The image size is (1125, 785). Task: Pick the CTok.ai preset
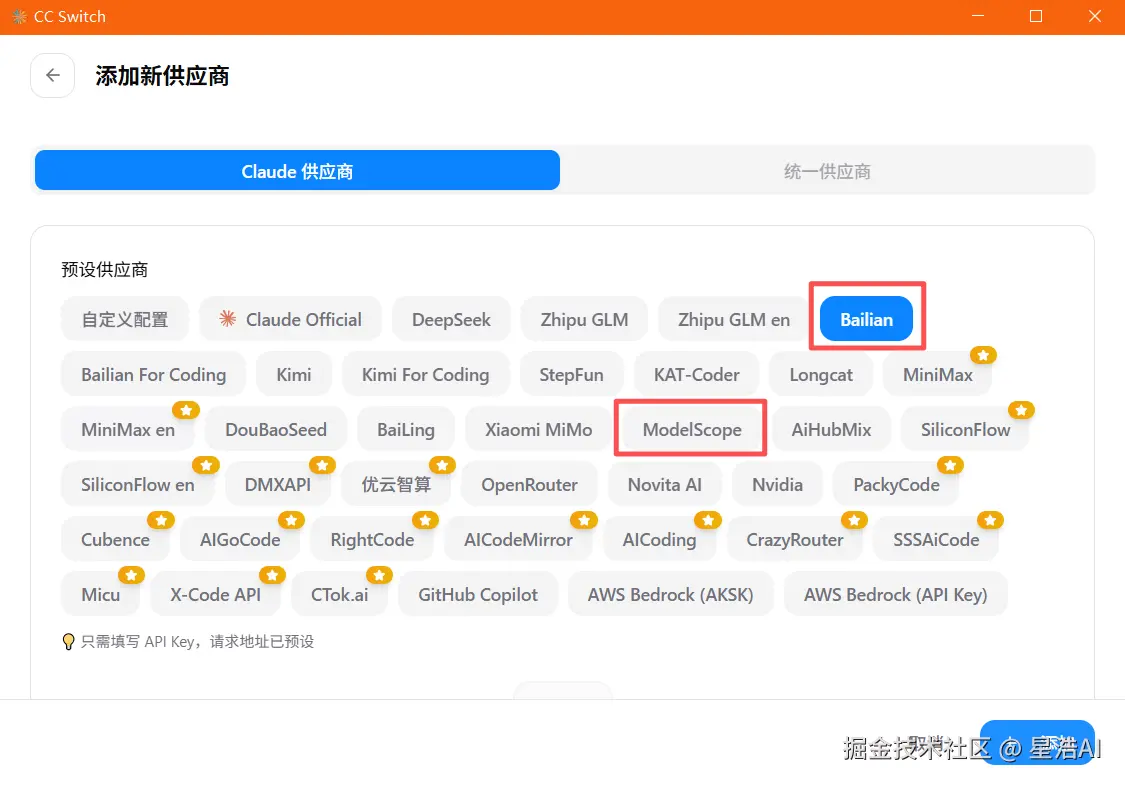(339, 595)
